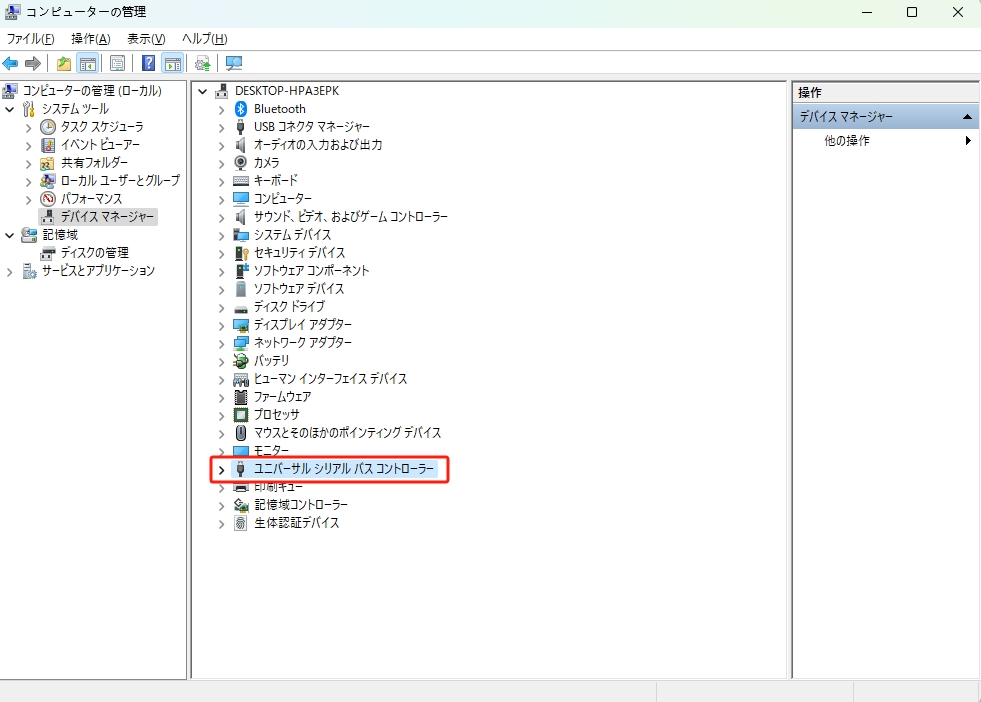981x702 pixels.
Task: Click the Back arrow toolbar button
Action: click(11, 64)
